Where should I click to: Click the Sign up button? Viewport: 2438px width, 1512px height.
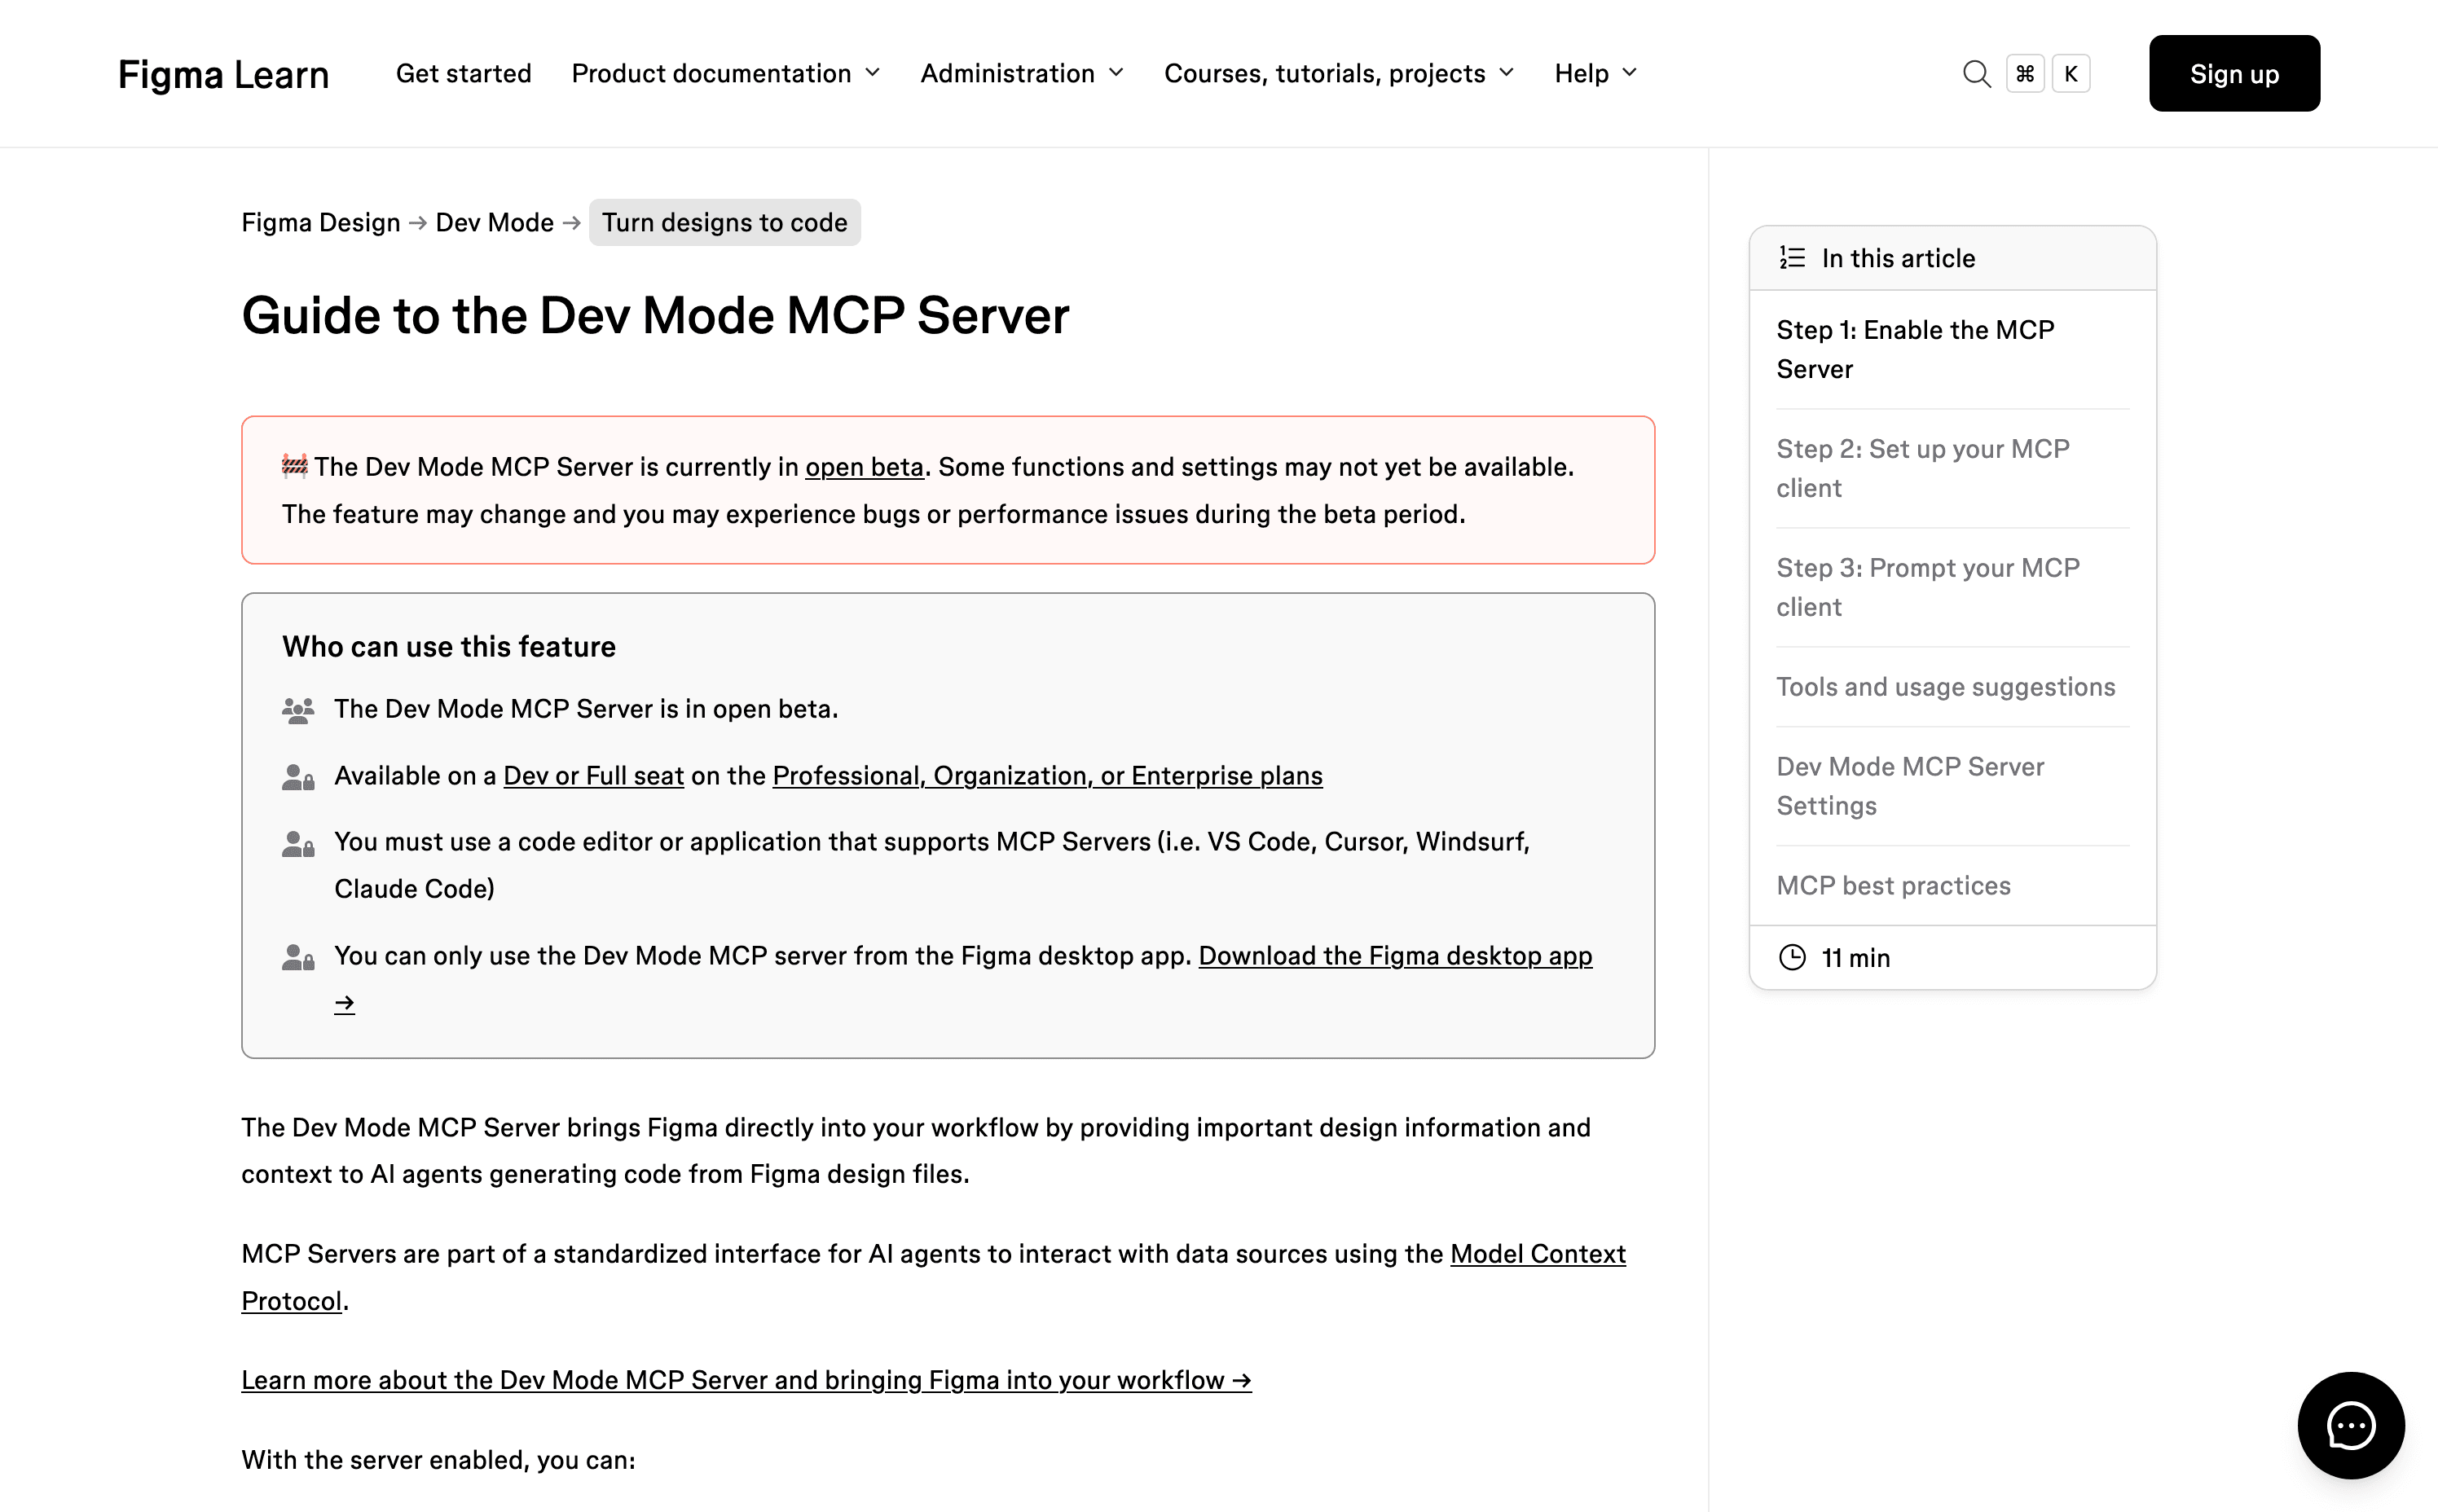click(2234, 73)
